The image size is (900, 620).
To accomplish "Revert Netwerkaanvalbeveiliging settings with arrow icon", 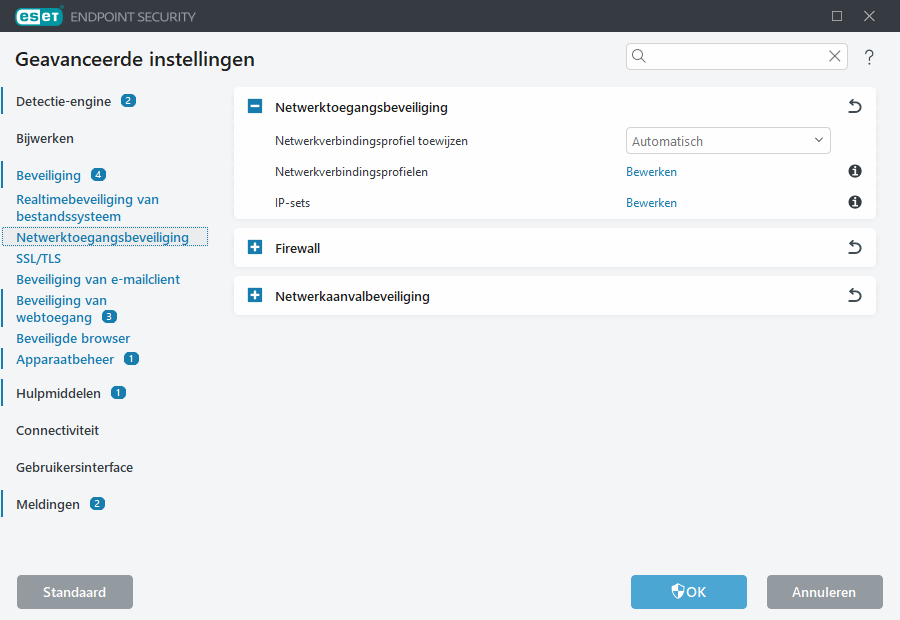I will 854,296.
